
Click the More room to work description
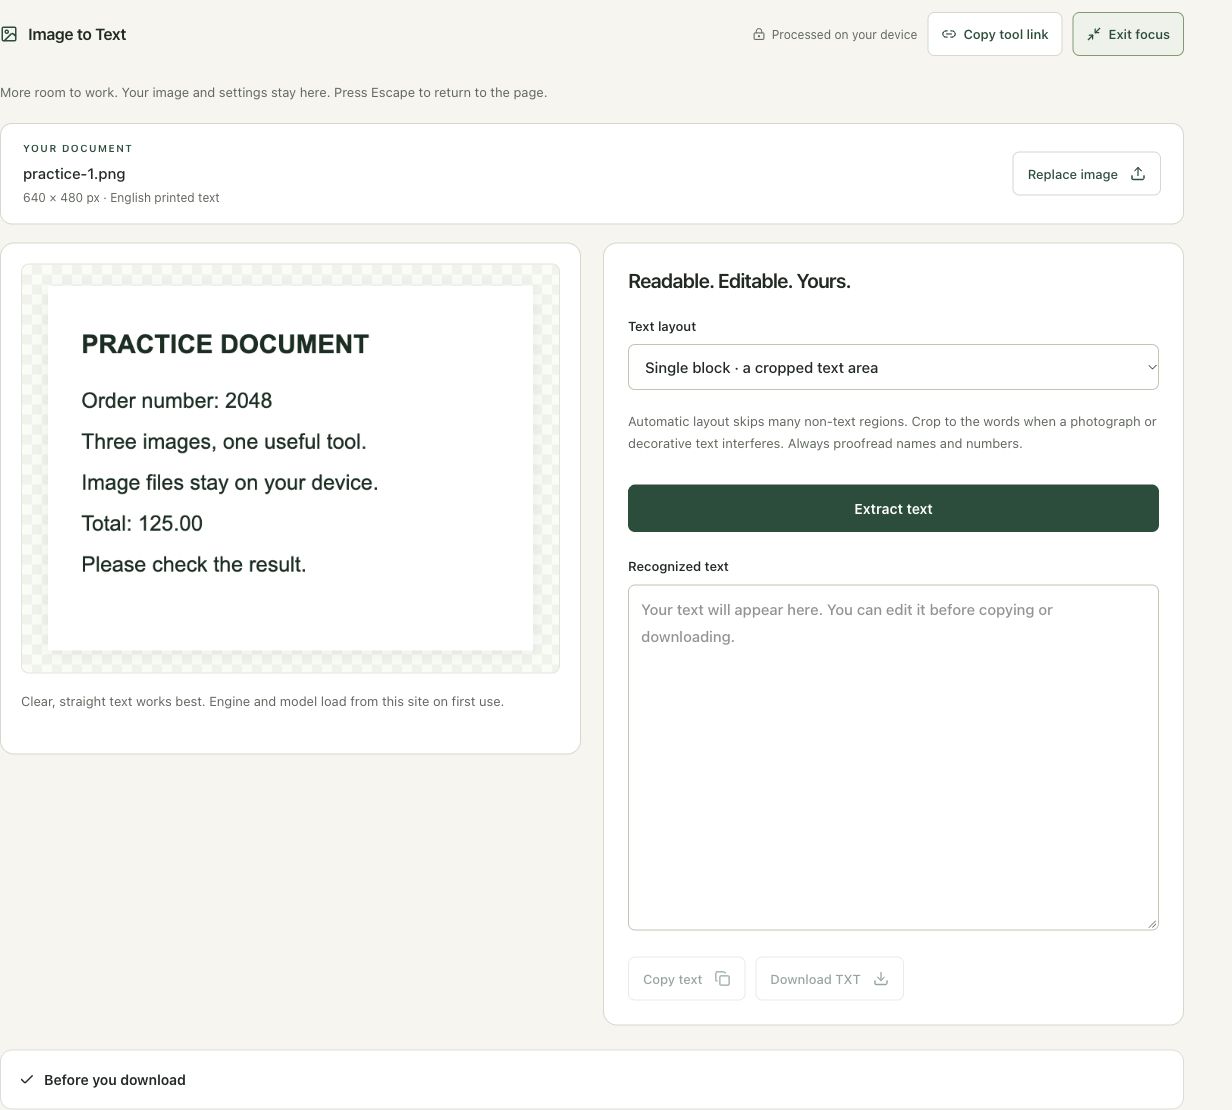point(273,92)
